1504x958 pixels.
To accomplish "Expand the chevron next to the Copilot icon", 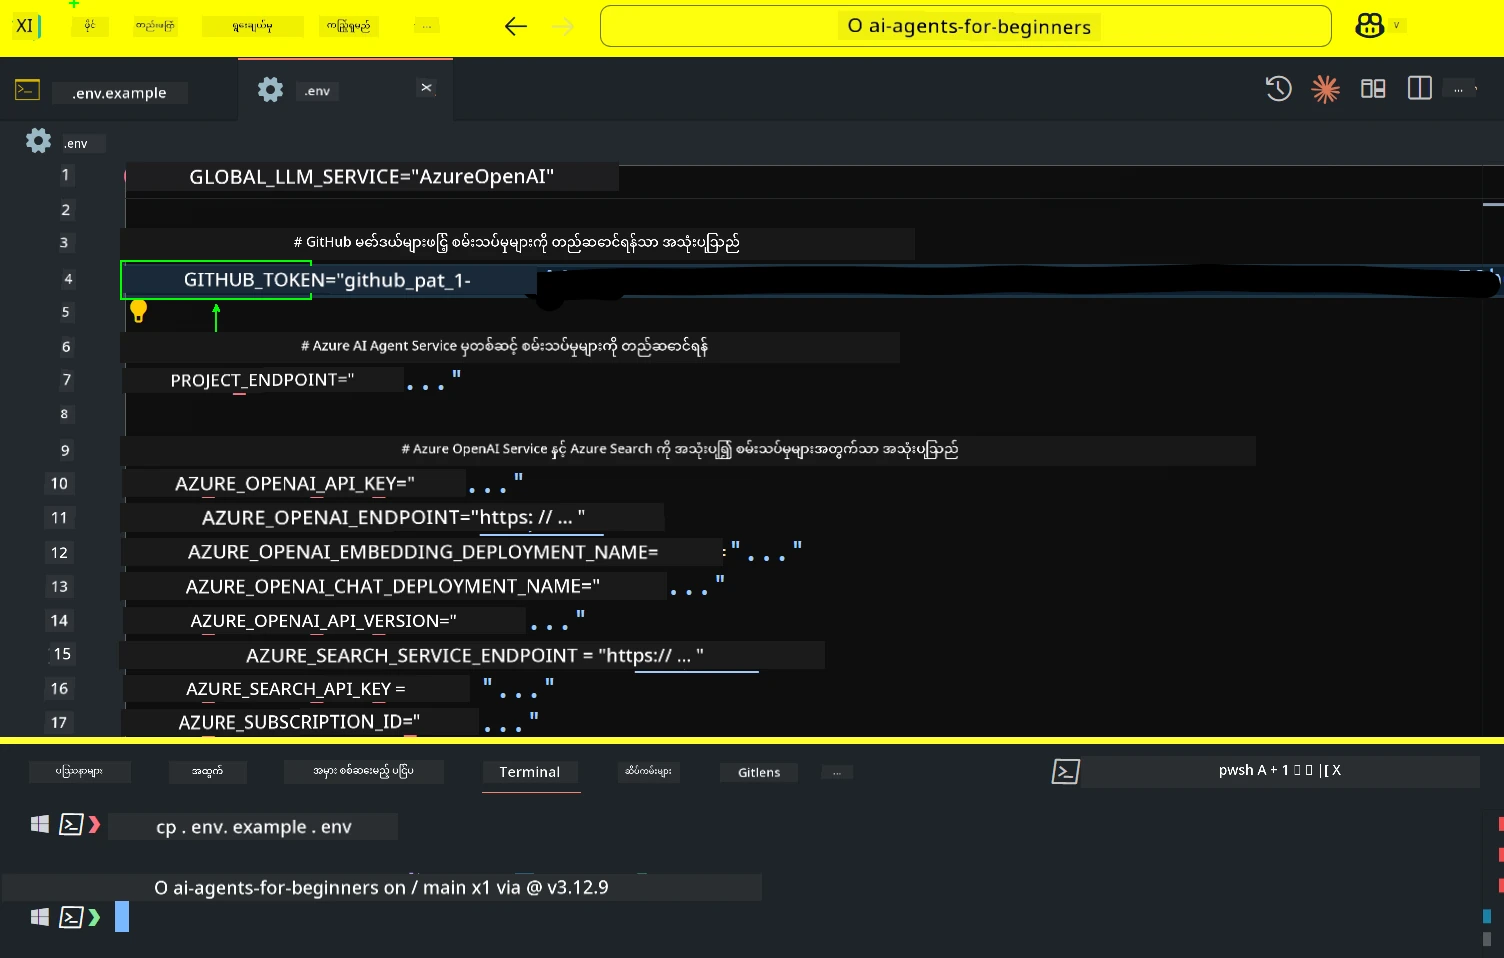I will pyautogui.click(x=1396, y=27).
